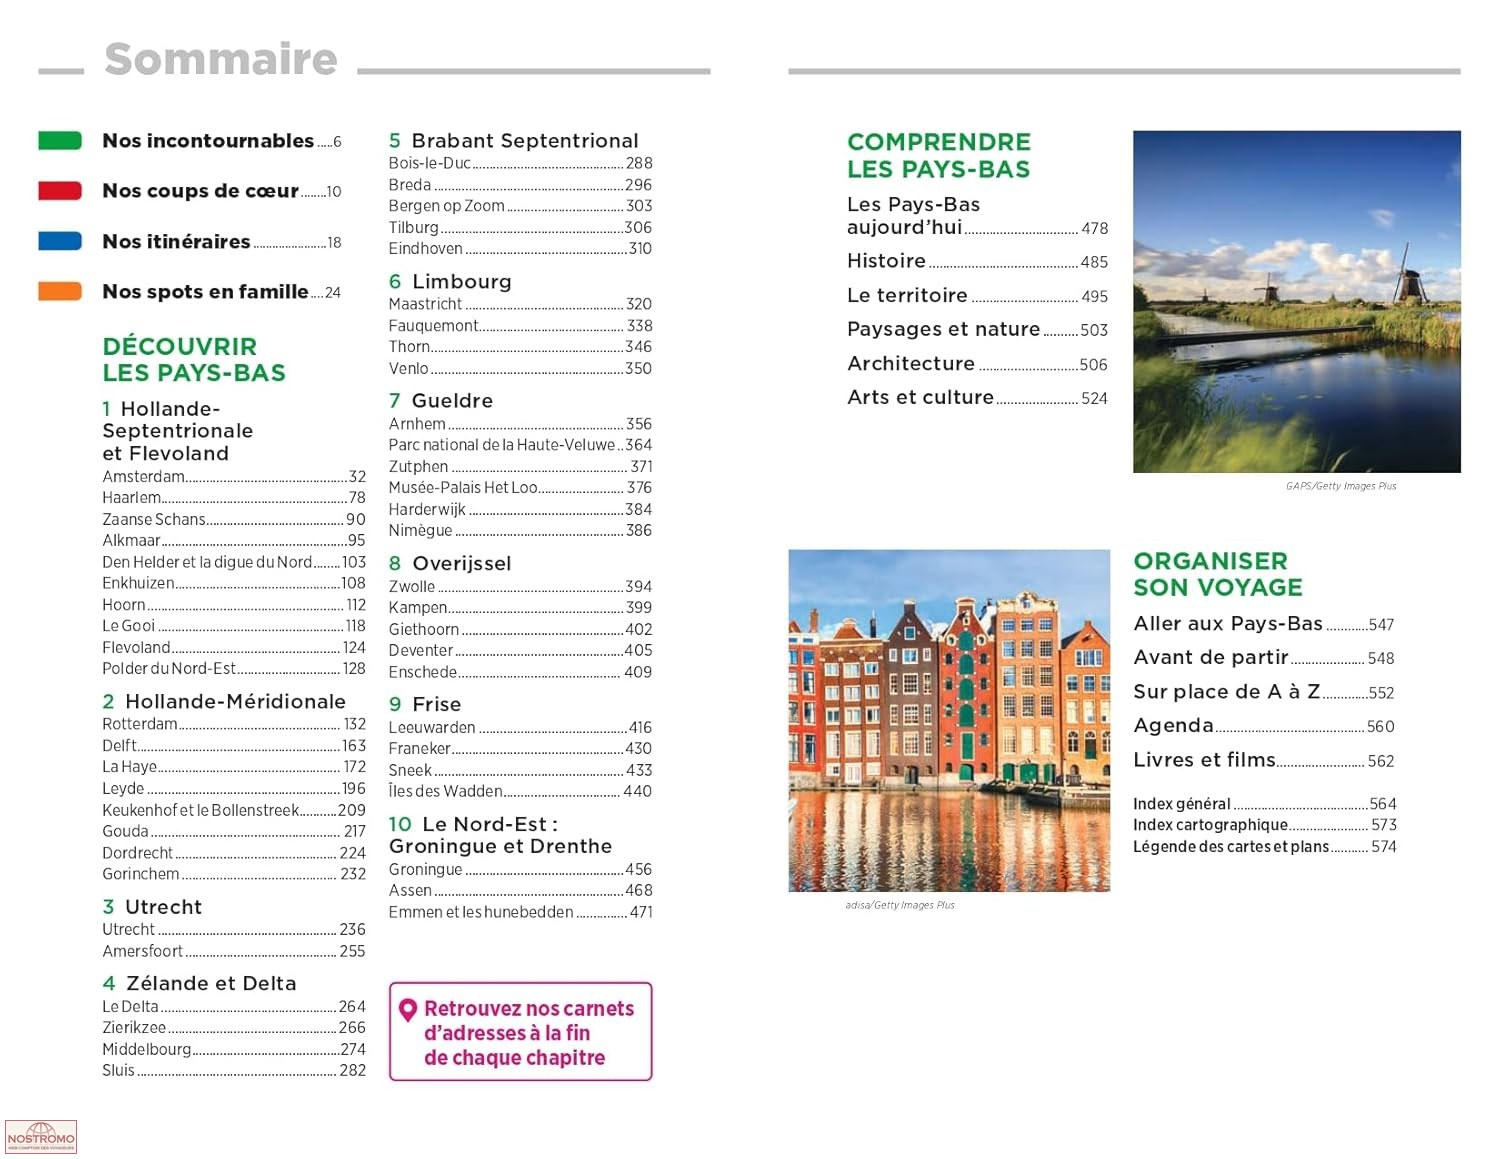Click the Rotterdam page 132 entry

(234, 724)
